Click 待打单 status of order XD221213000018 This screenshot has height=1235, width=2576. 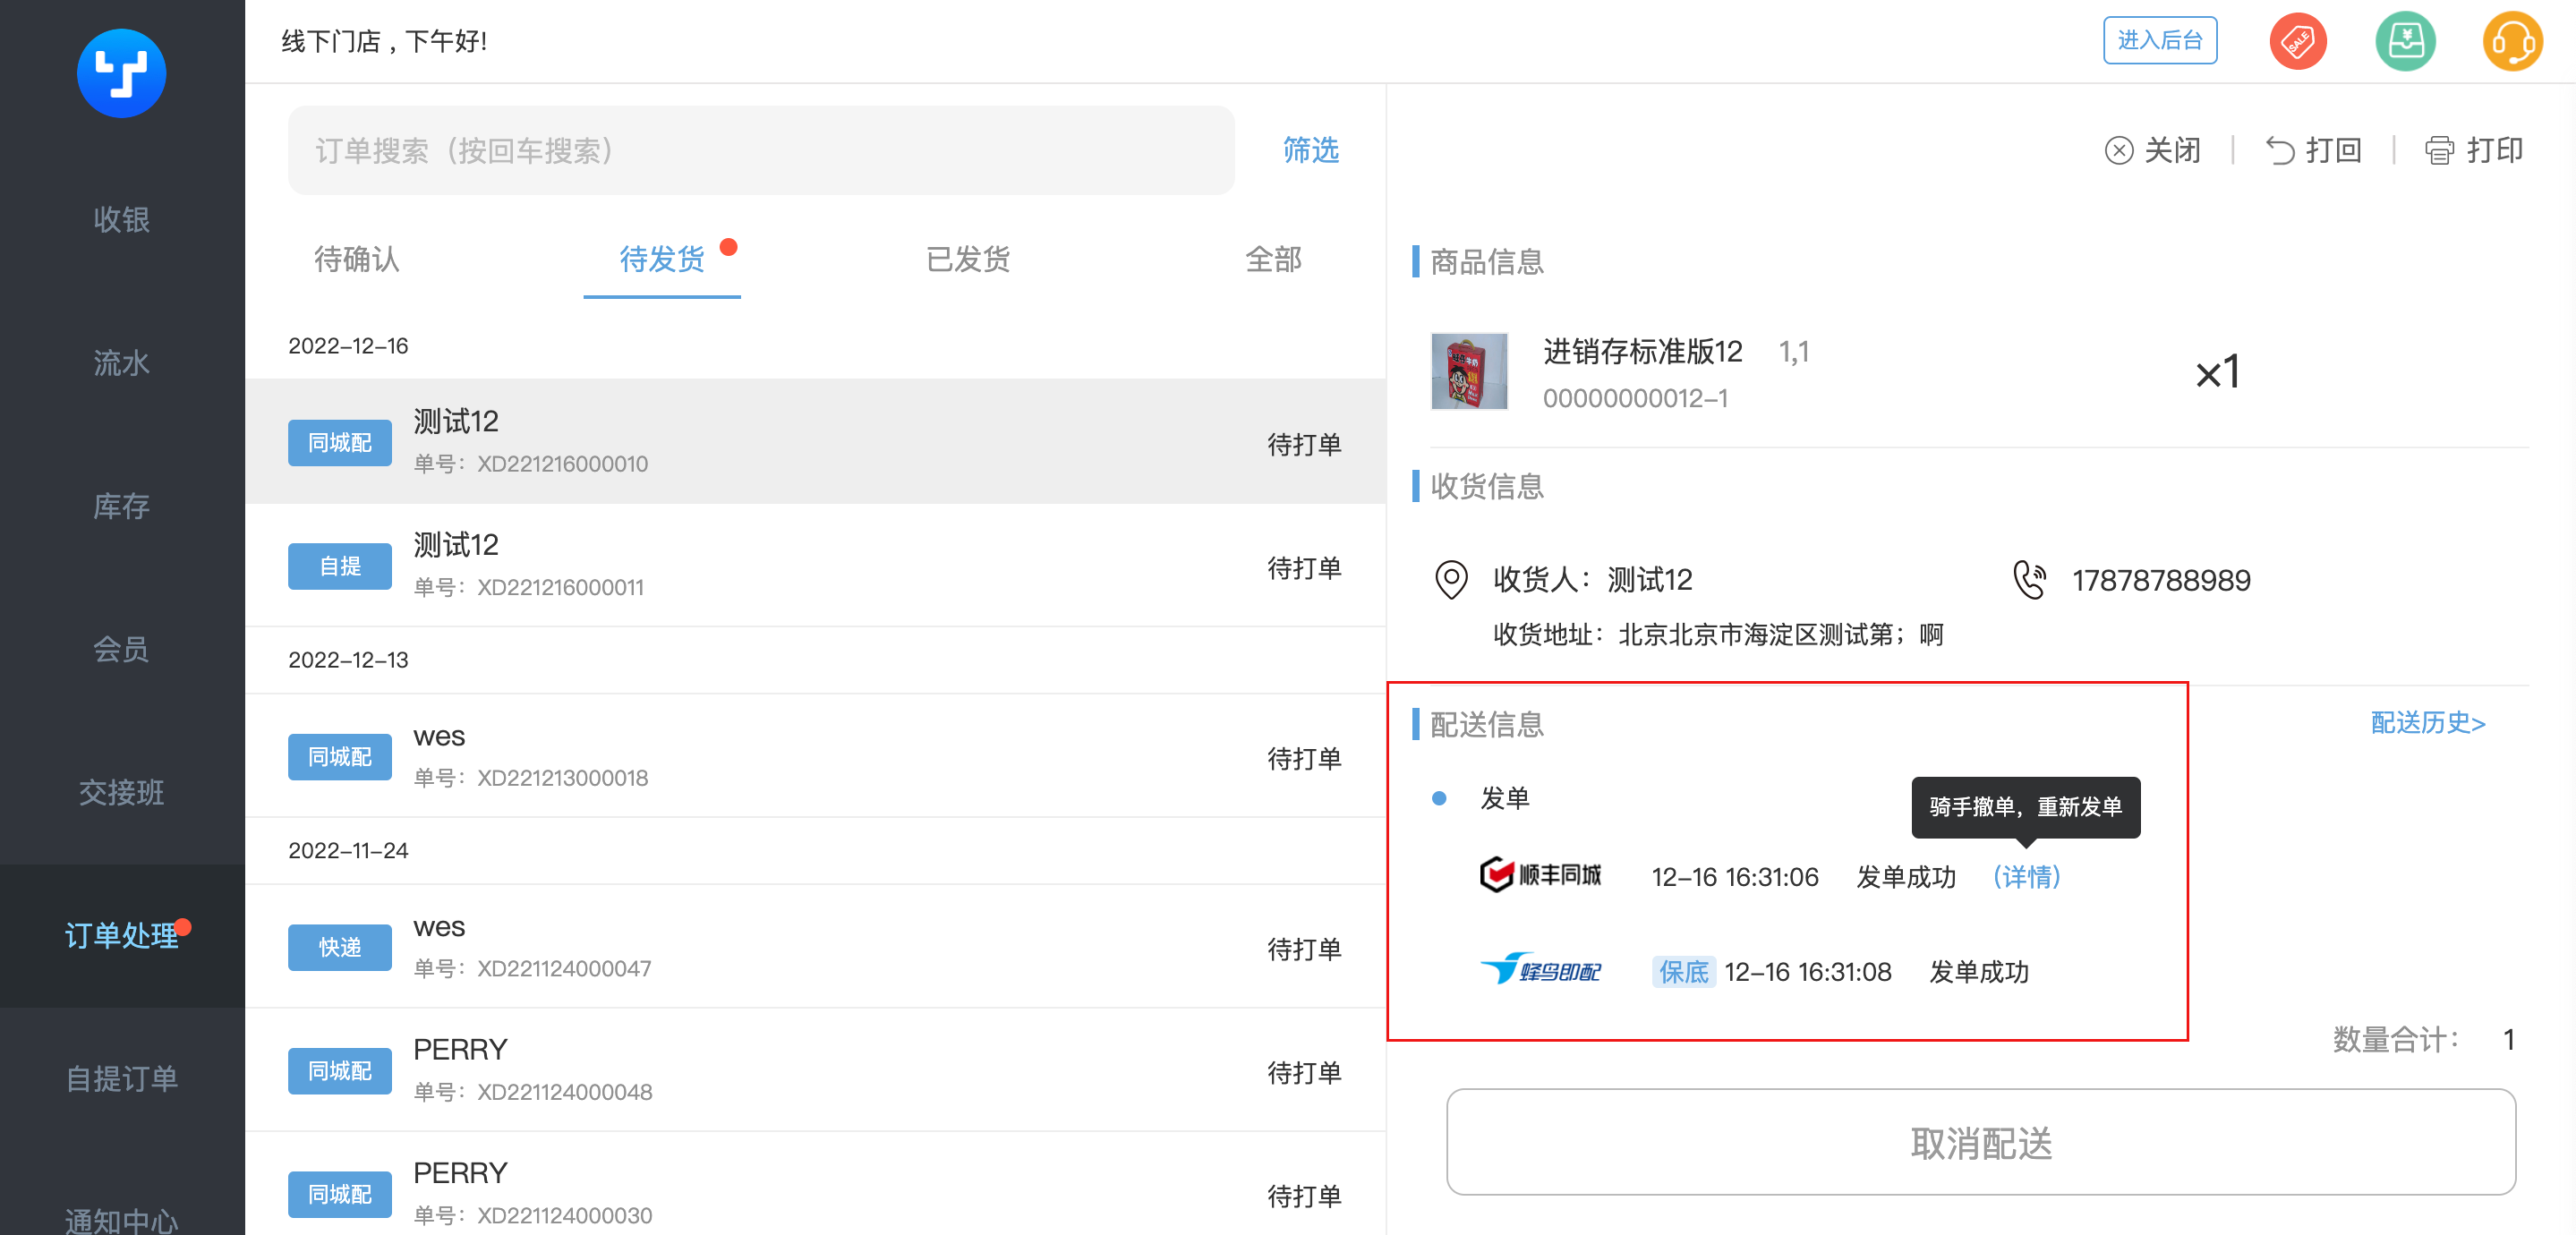click(x=1304, y=759)
